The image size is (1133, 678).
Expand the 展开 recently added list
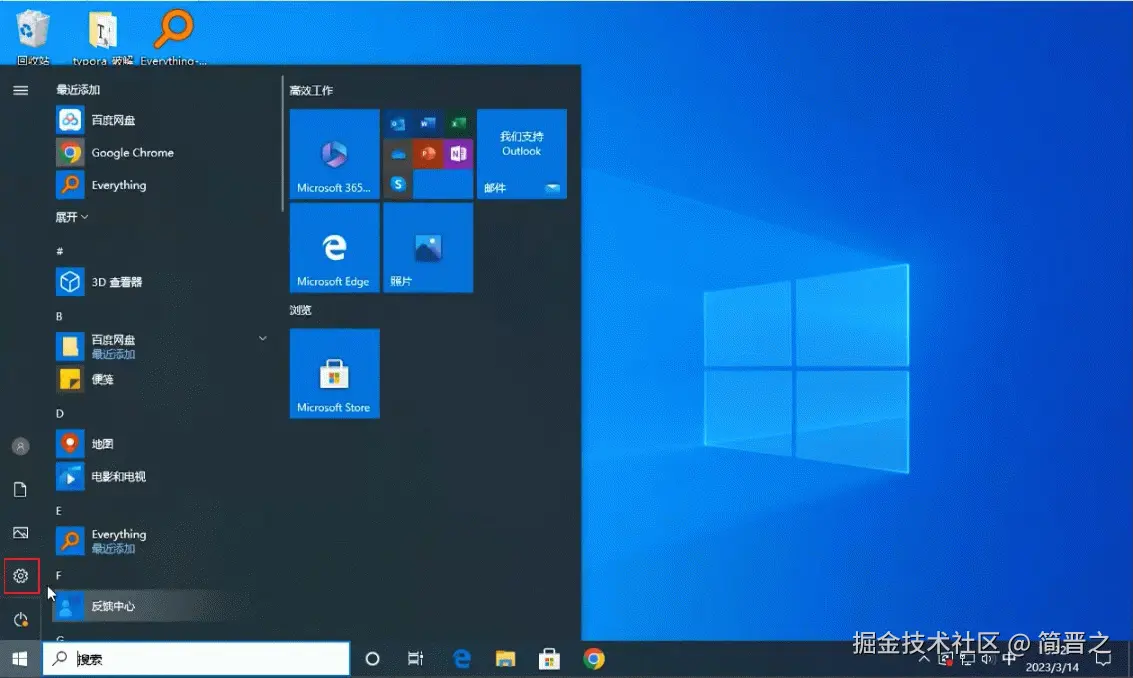tap(72, 217)
